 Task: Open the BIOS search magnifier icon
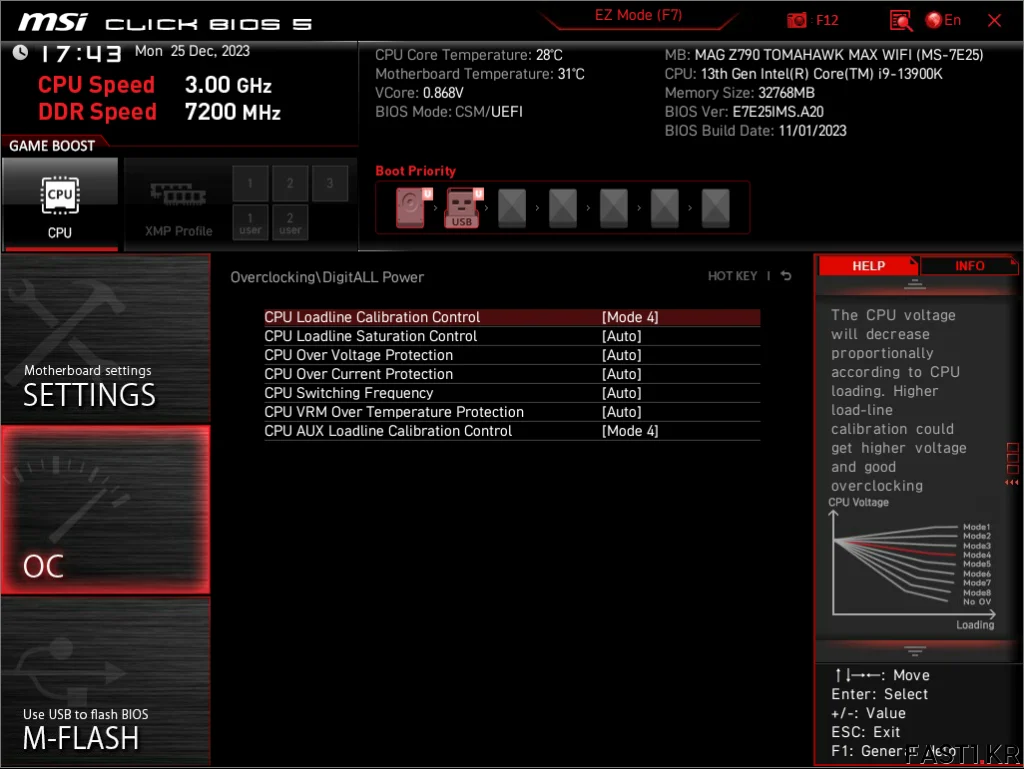point(901,20)
